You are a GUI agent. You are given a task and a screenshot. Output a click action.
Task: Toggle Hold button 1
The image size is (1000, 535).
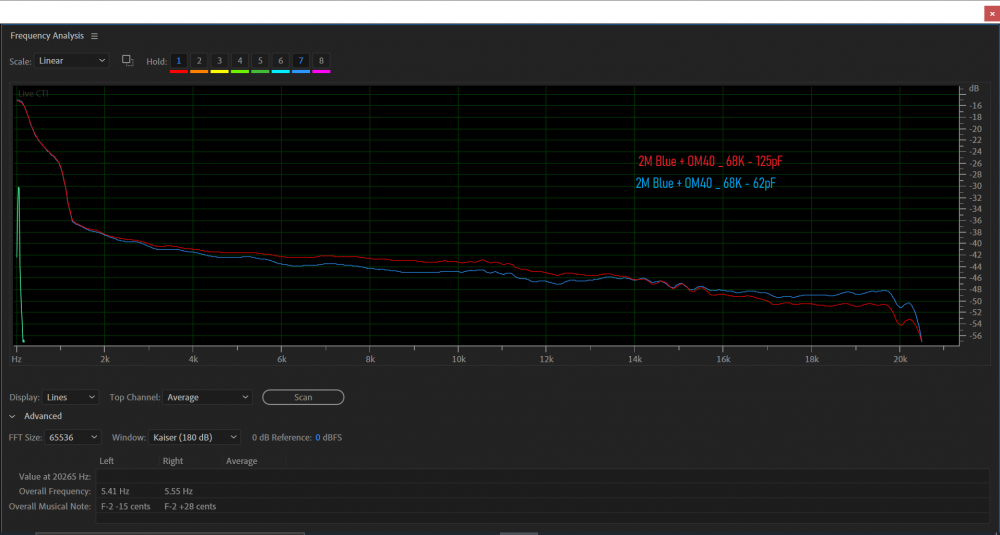[x=178, y=61]
